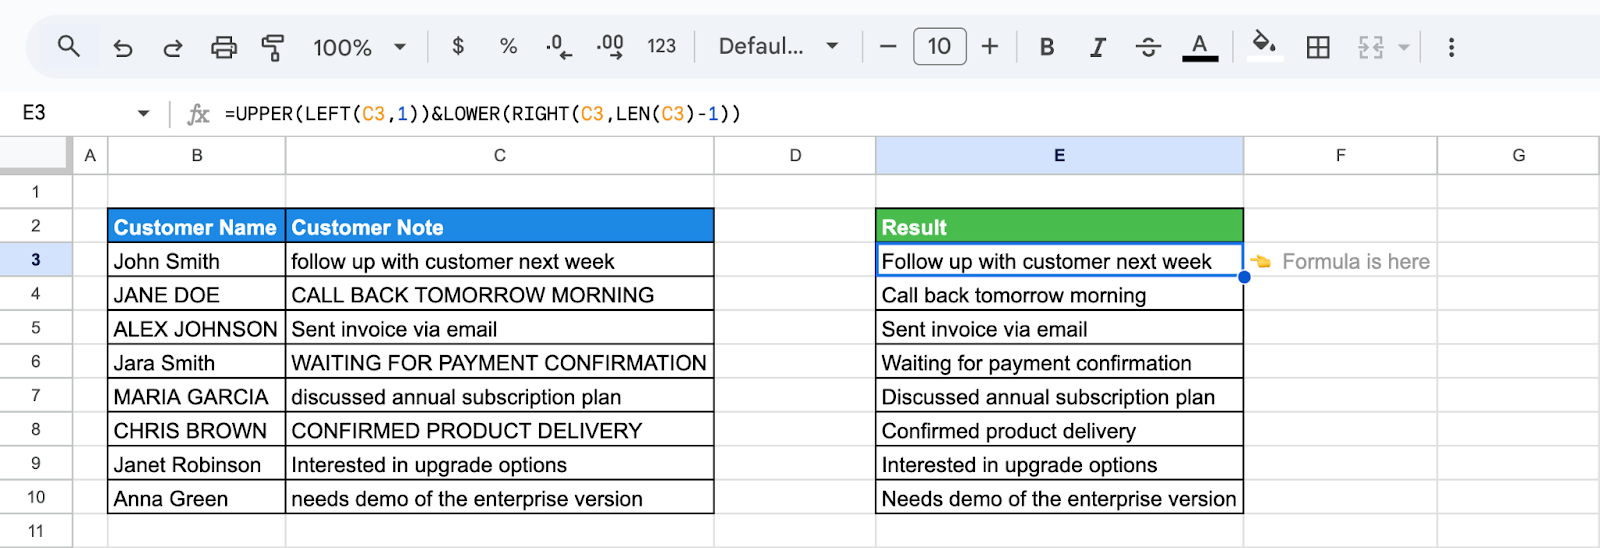
Task: Decrease decimal places
Action: 559,46
